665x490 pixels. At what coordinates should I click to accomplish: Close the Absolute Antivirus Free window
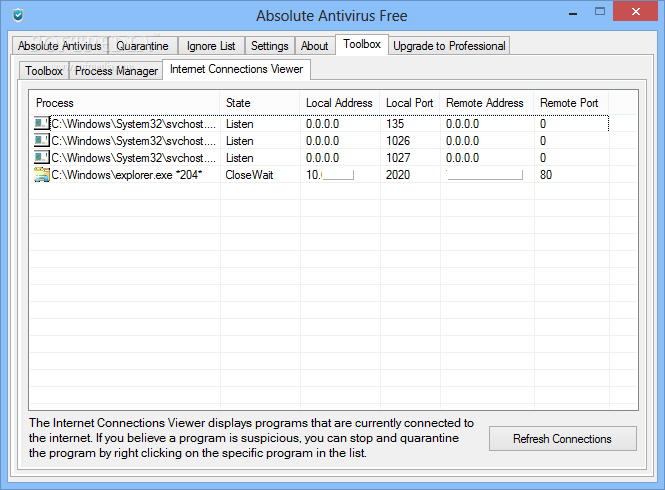pyautogui.click(x=635, y=11)
